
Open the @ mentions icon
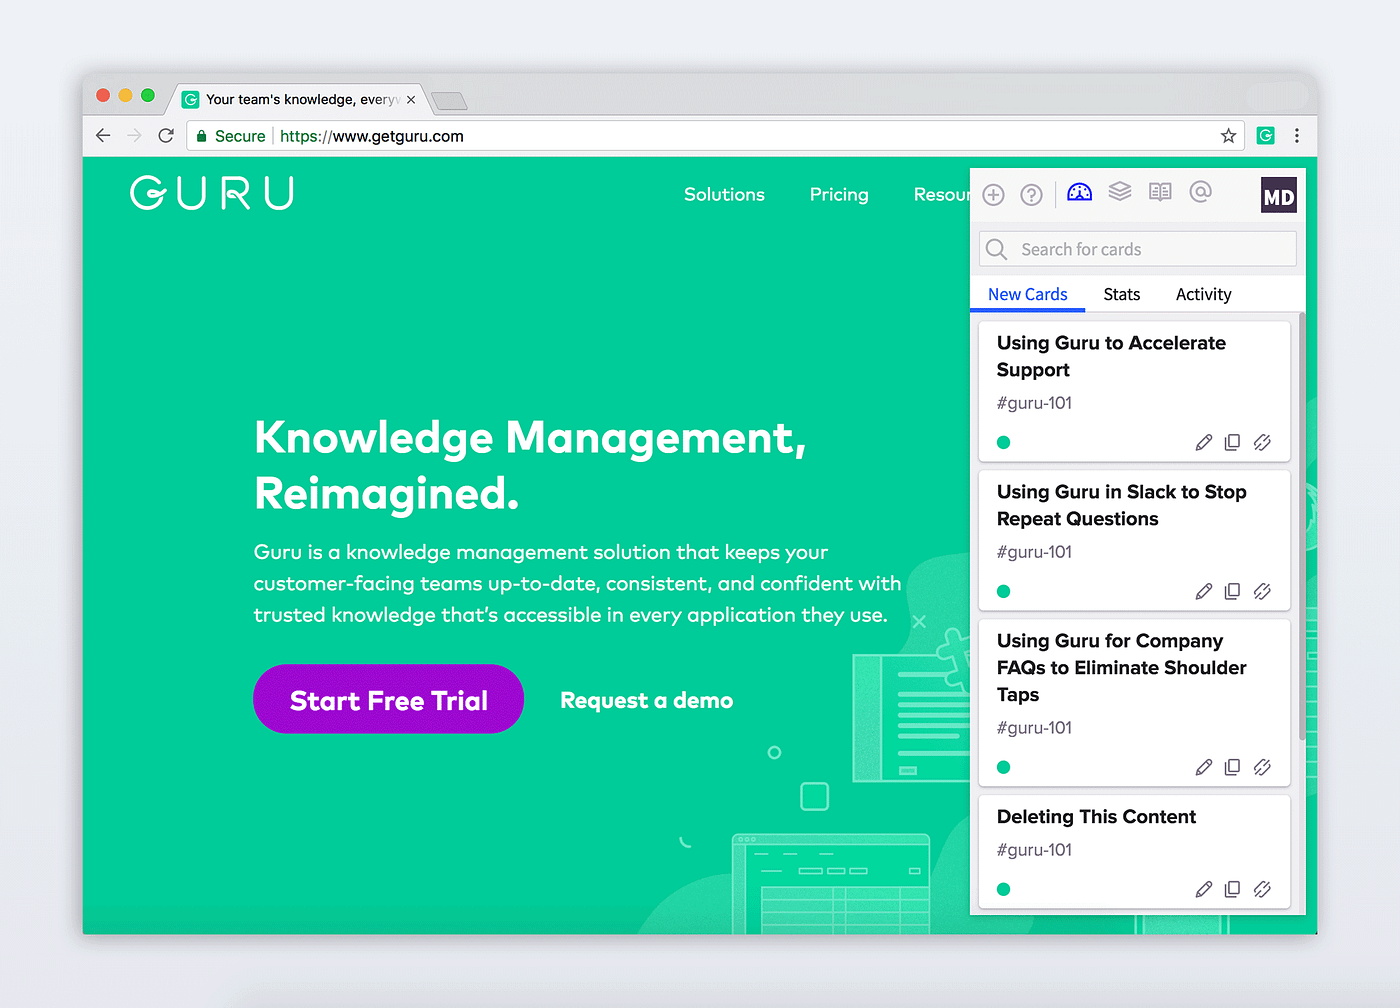click(x=1201, y=191)
